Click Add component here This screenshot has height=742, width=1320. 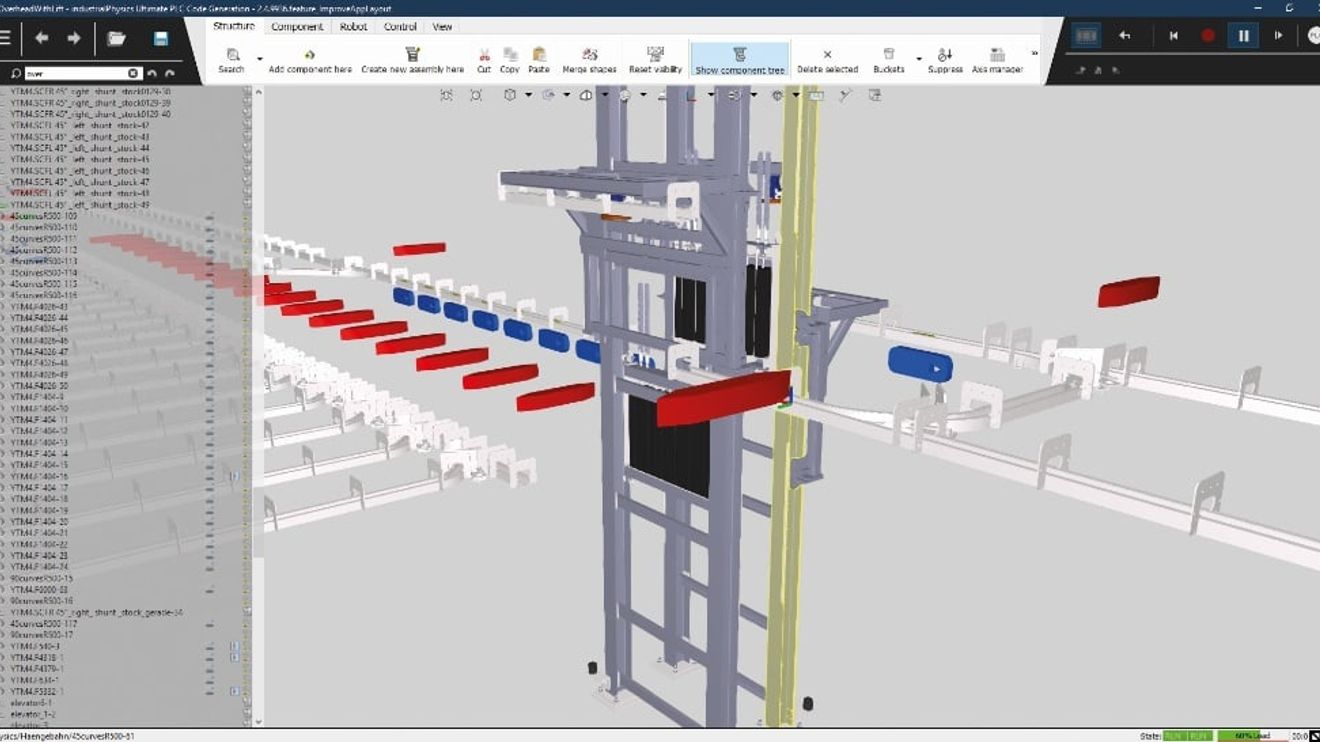[310, 60]
